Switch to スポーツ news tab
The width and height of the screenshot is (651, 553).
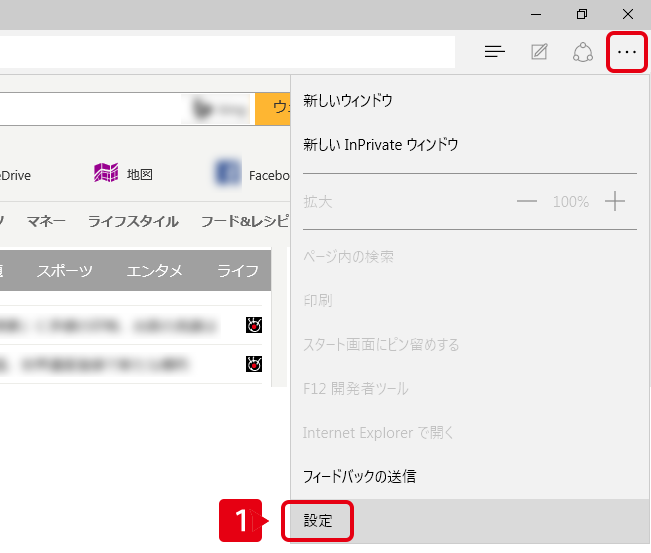click(65, 271)
